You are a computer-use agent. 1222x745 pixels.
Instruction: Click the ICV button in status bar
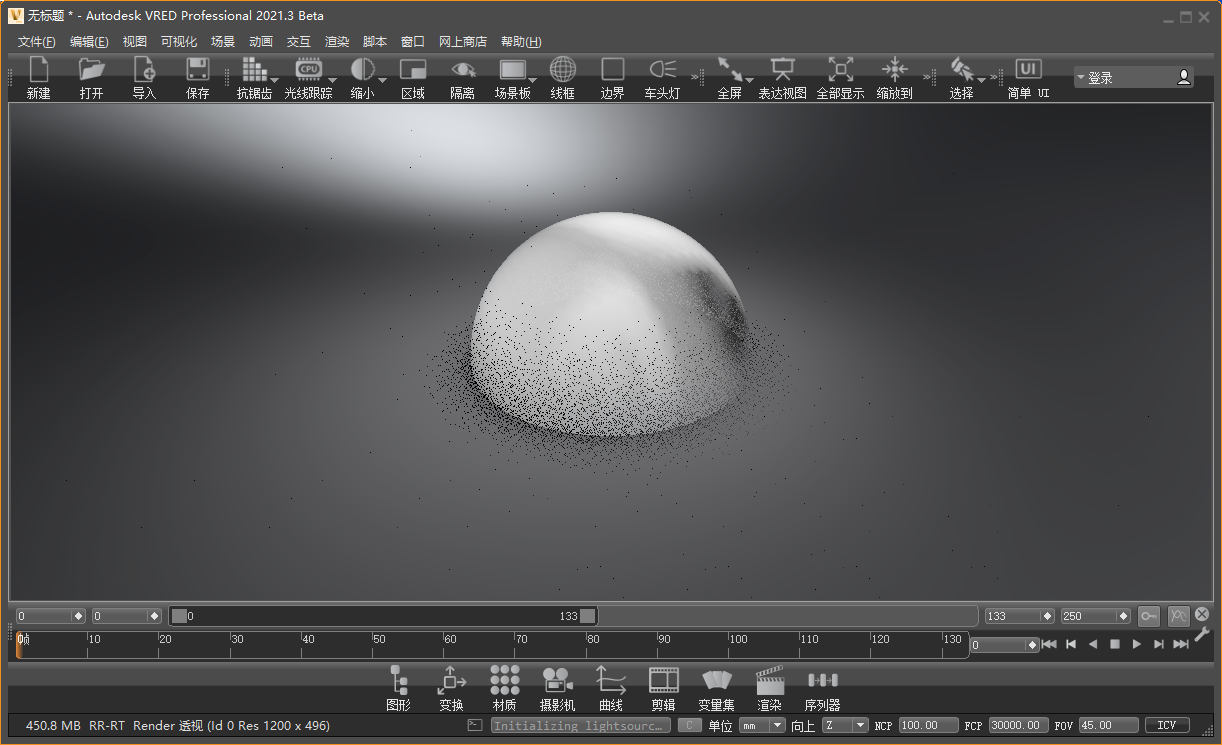[1166, 726]
